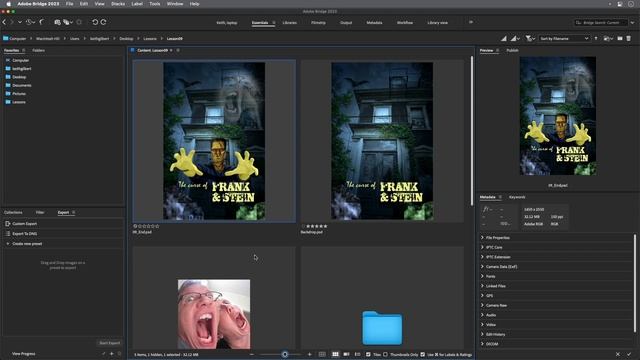640x360 pixels.
Task: Open Desktop in Favorites
Action: [x=19, y=77]
